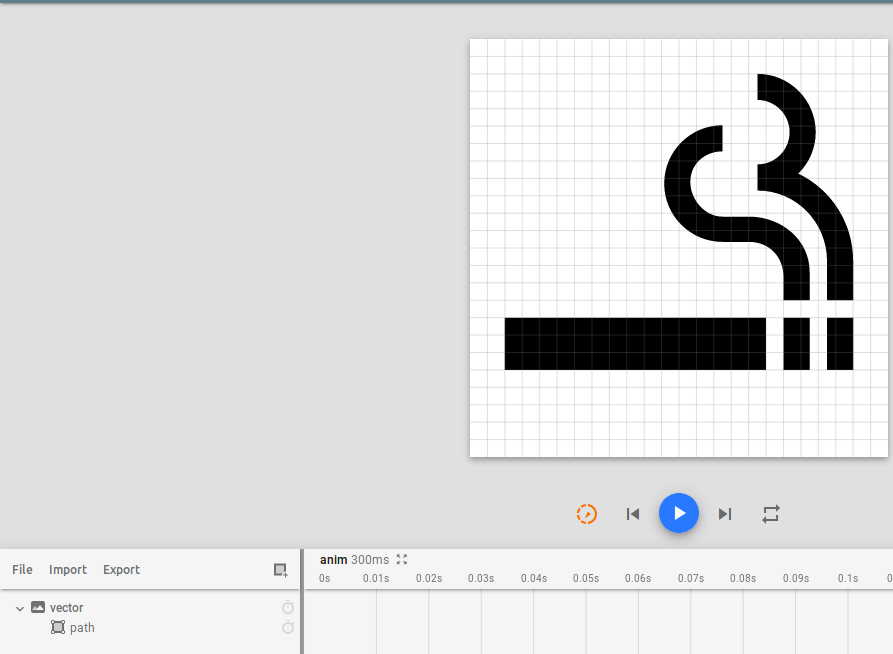Select the path layer
893x654 pixels.
[x=82, y=628]
